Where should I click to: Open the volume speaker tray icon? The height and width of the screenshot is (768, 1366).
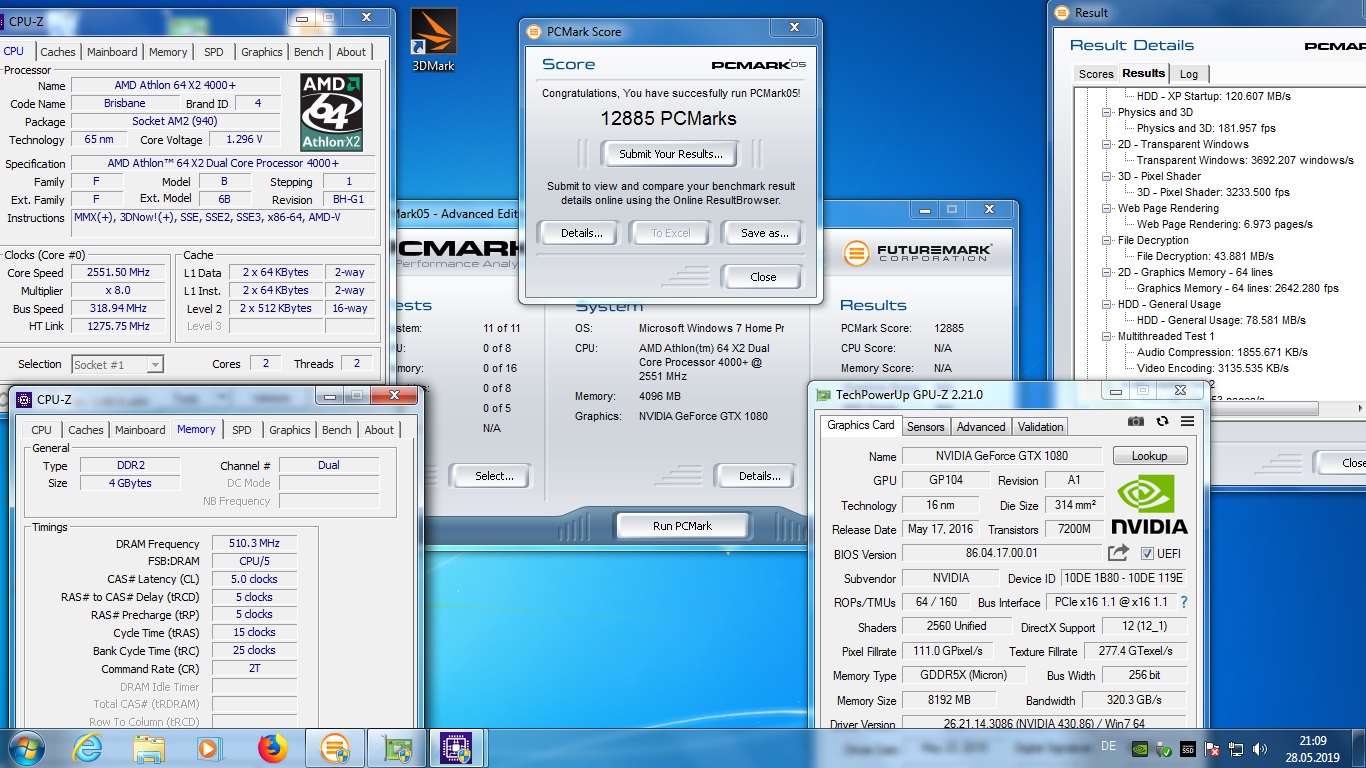coord(1260,748)
